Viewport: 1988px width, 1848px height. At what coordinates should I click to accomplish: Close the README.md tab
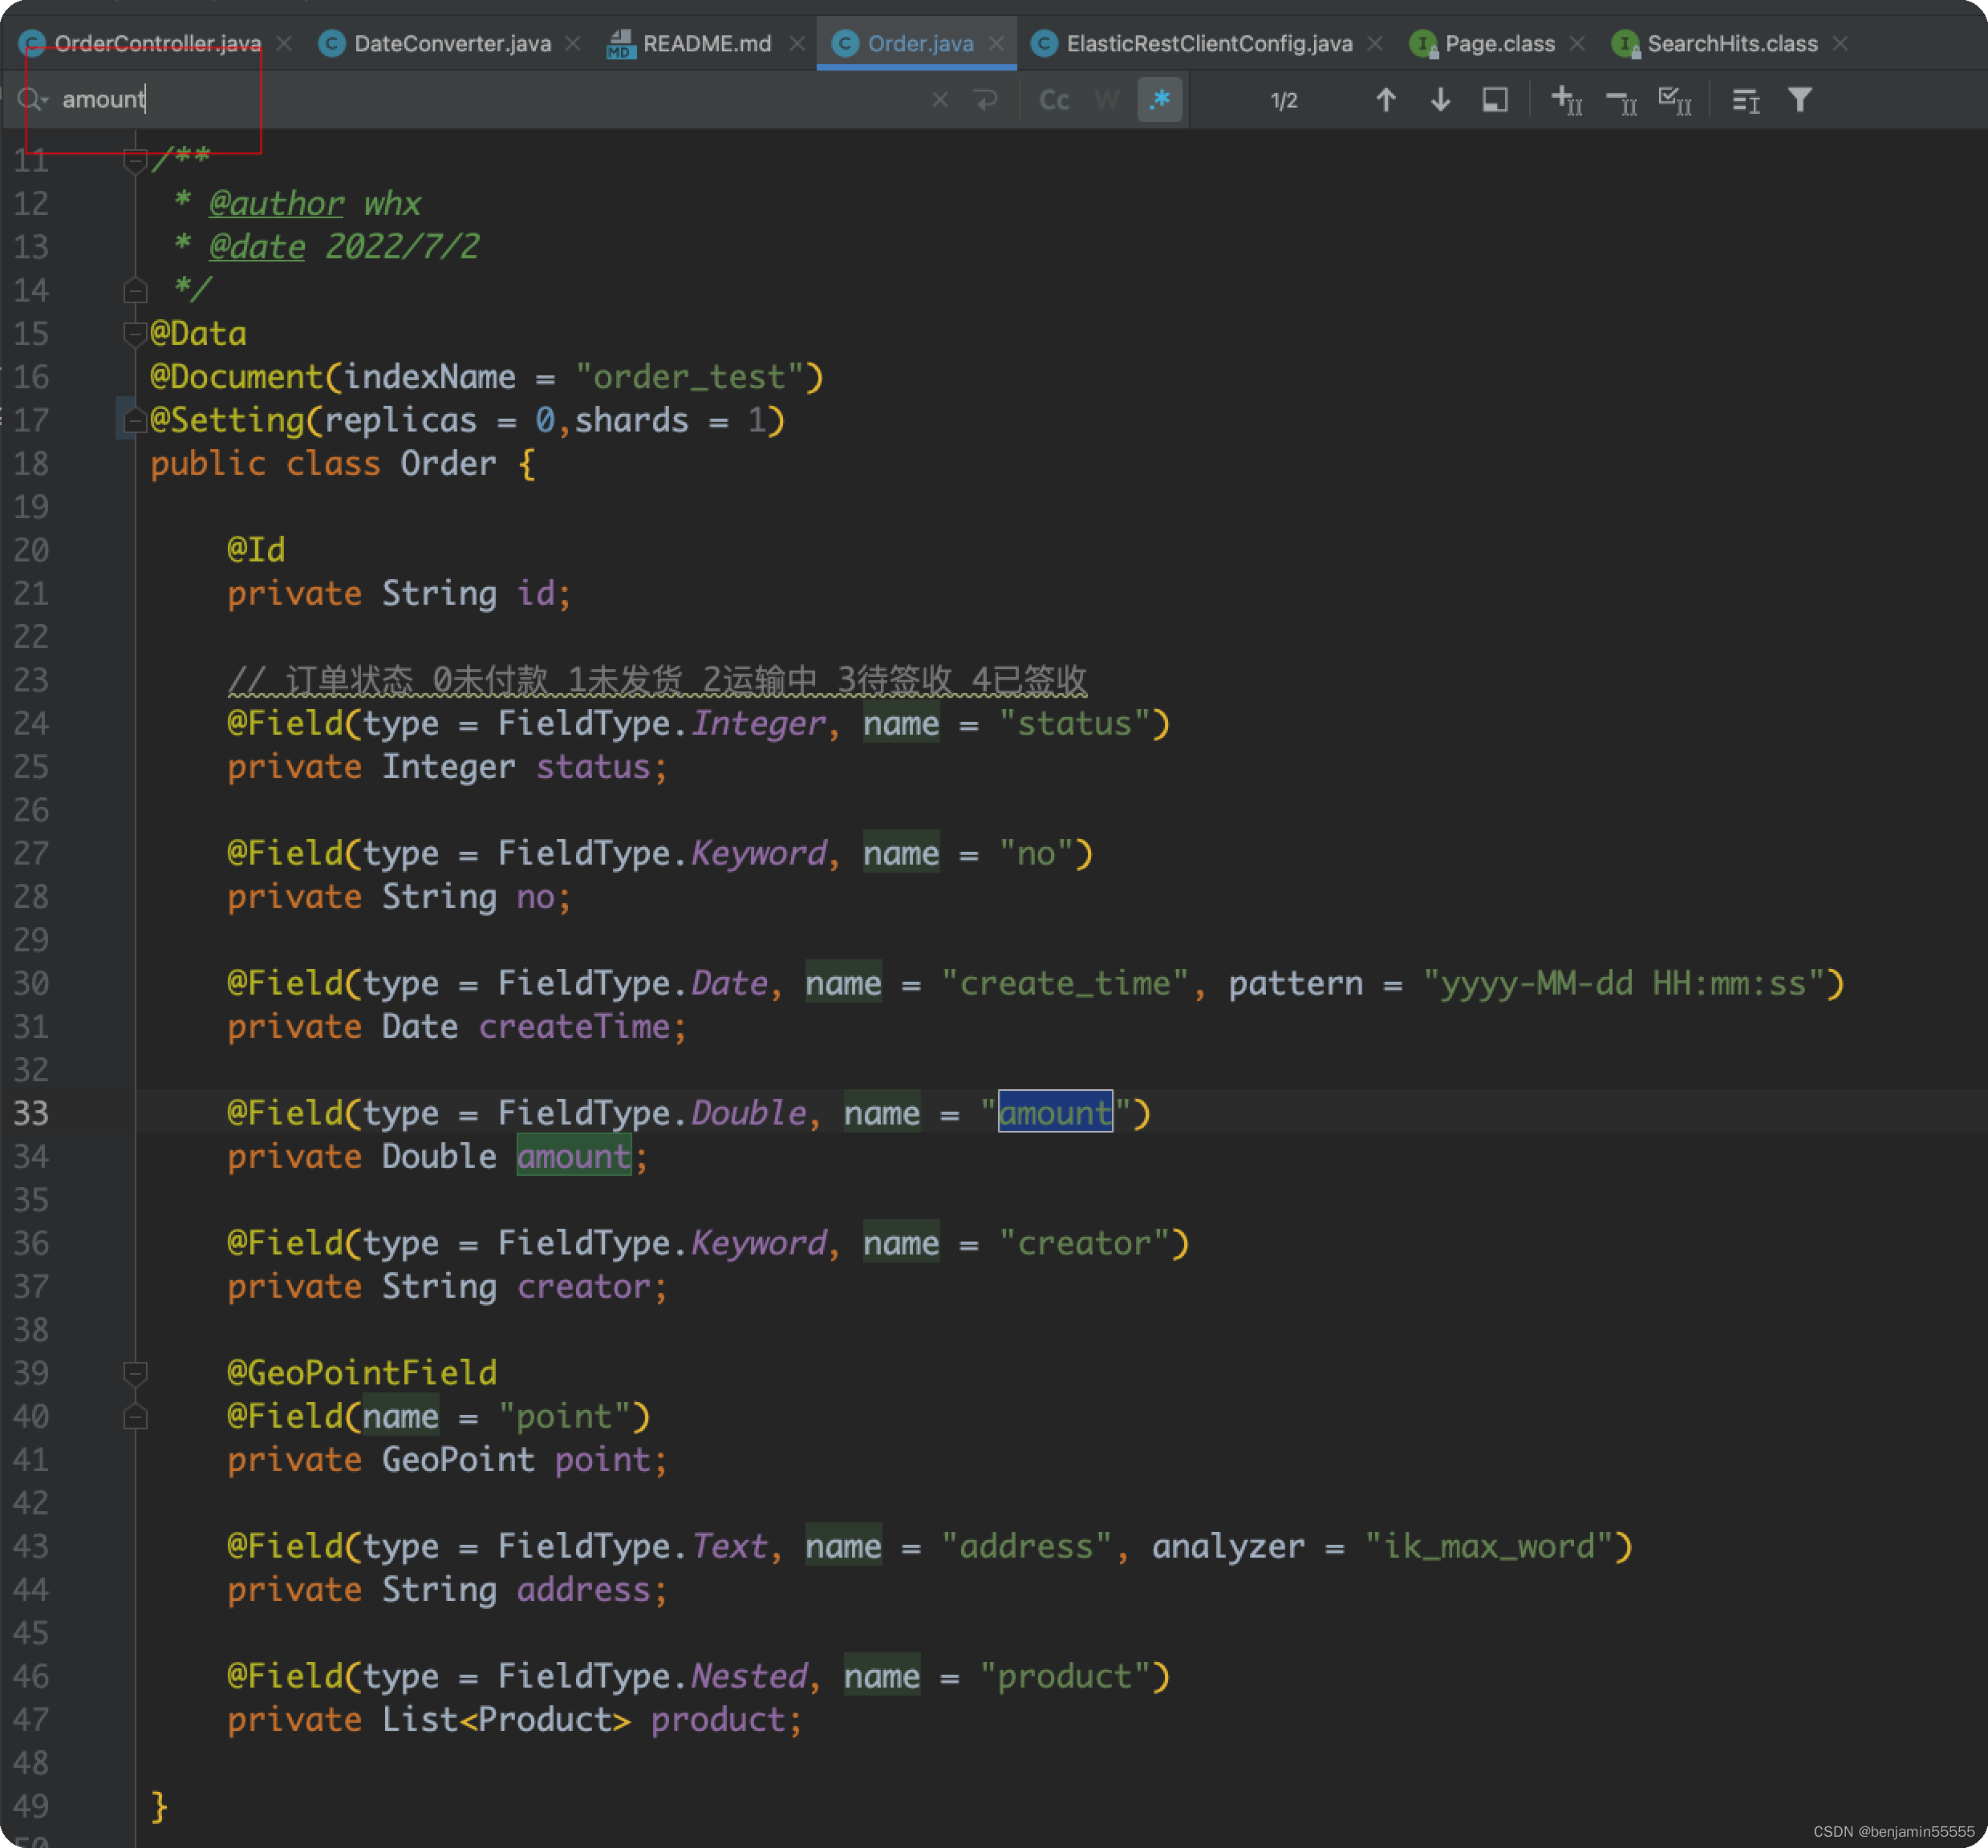[797, 44]
